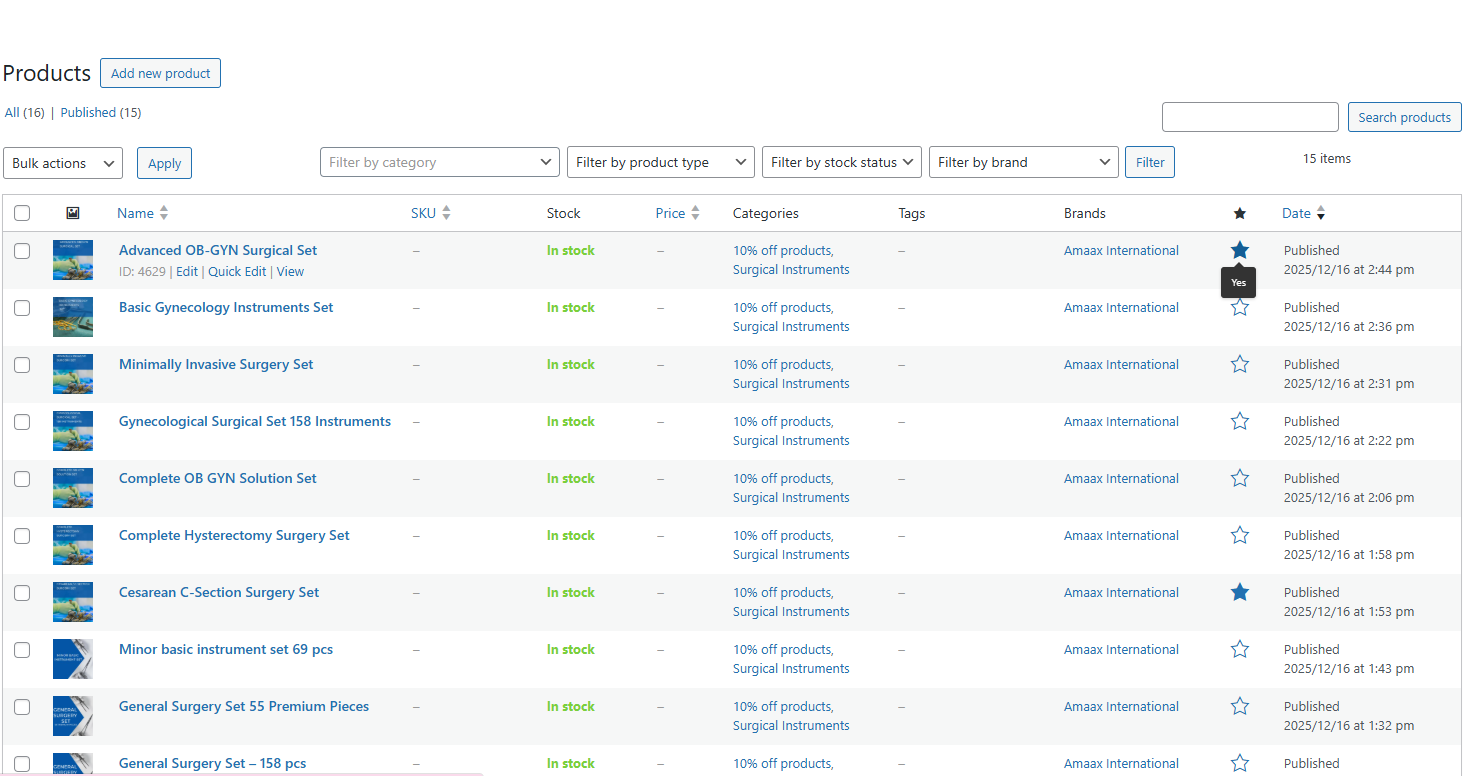Click the image column header icon
Viewport: 1465px width, 776px height.
[72, 213]
